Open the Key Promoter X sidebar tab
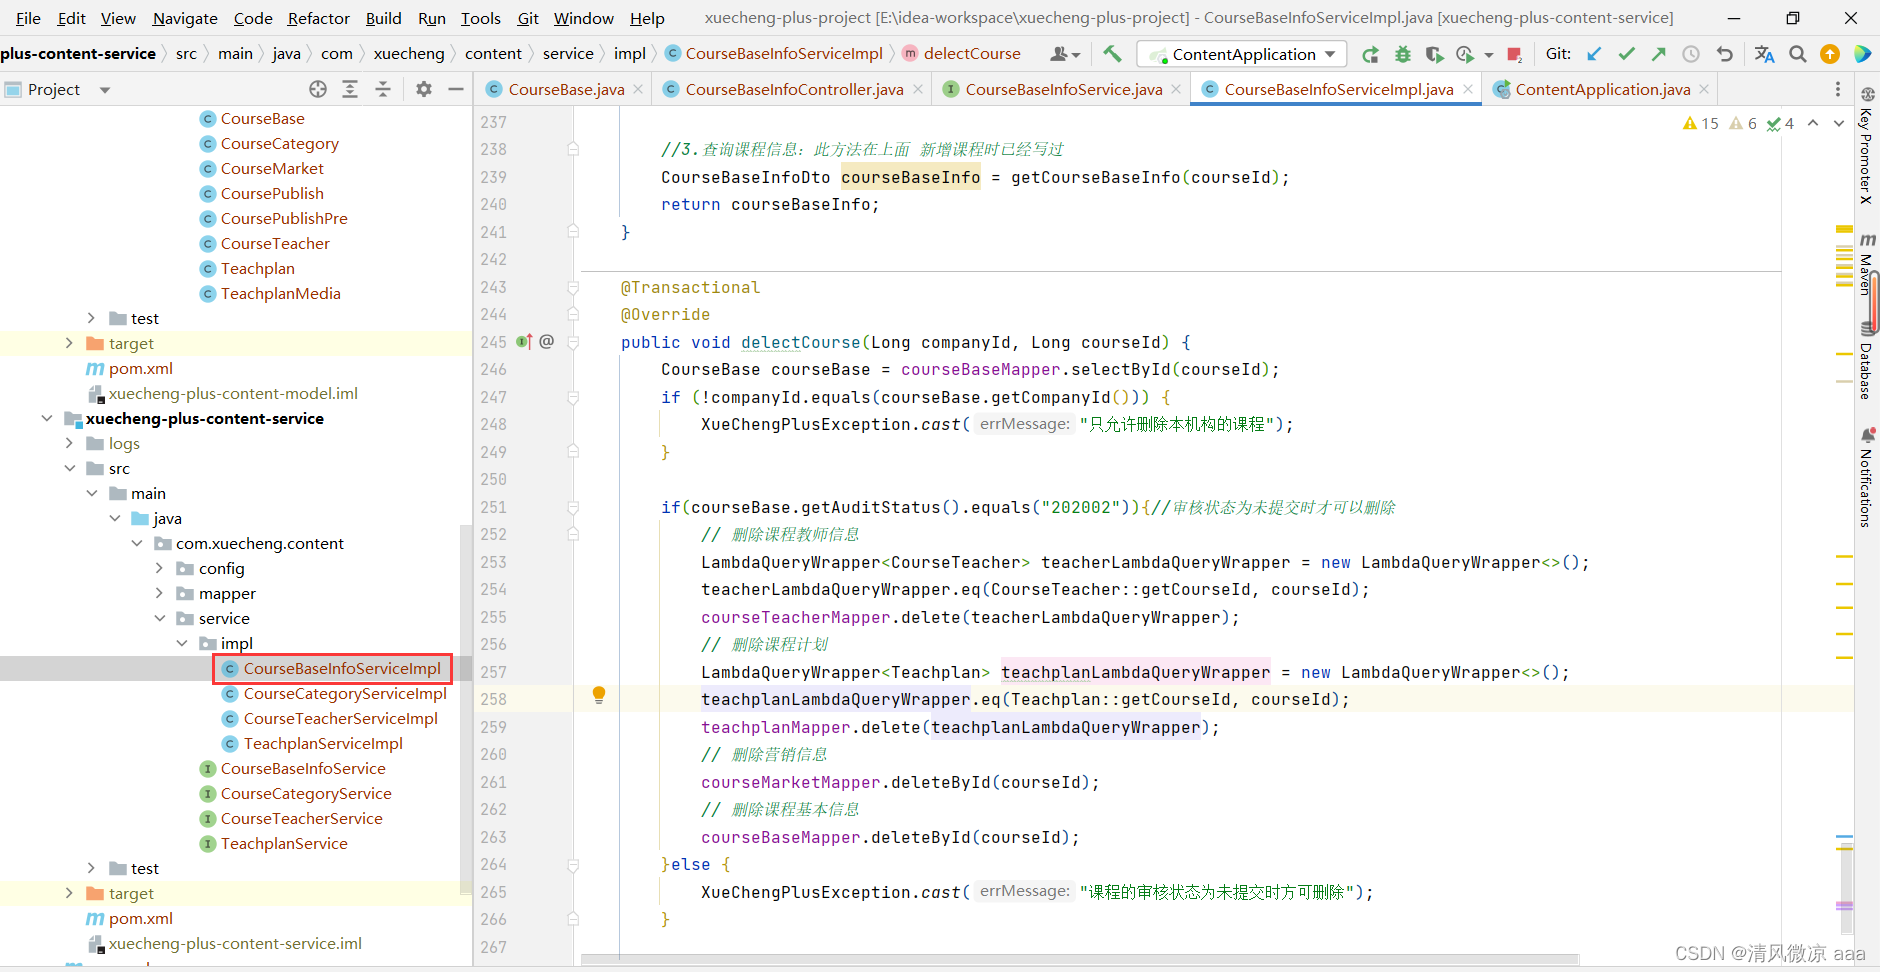 [x=1867, y=146]
